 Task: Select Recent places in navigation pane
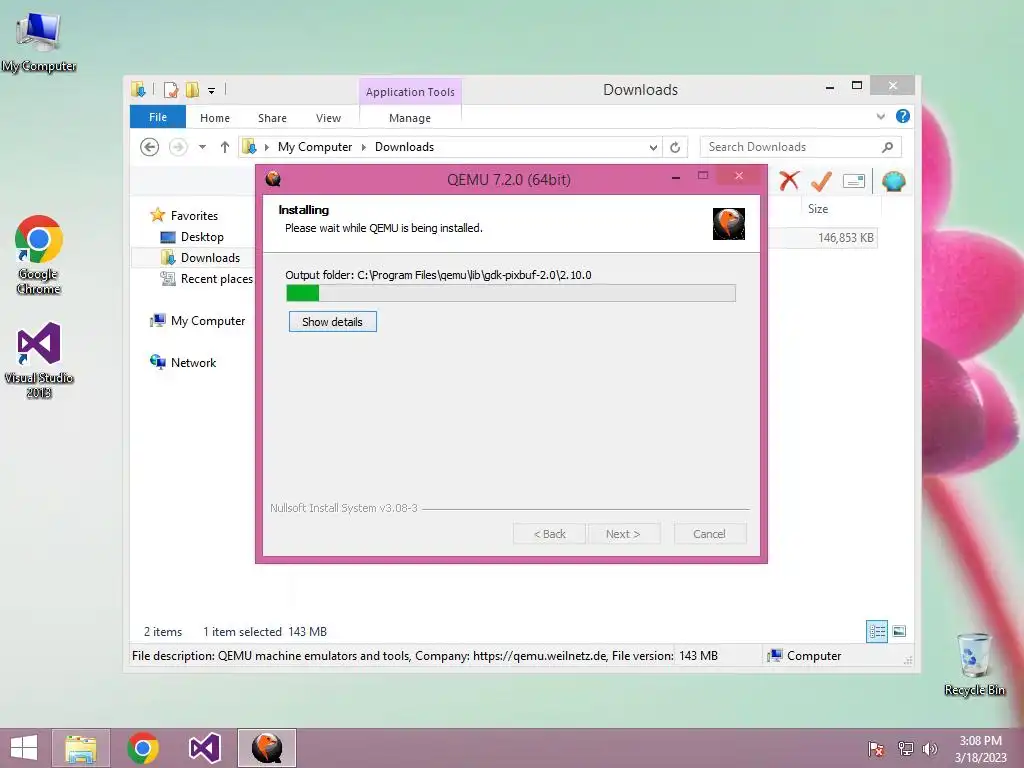point(216,279)
